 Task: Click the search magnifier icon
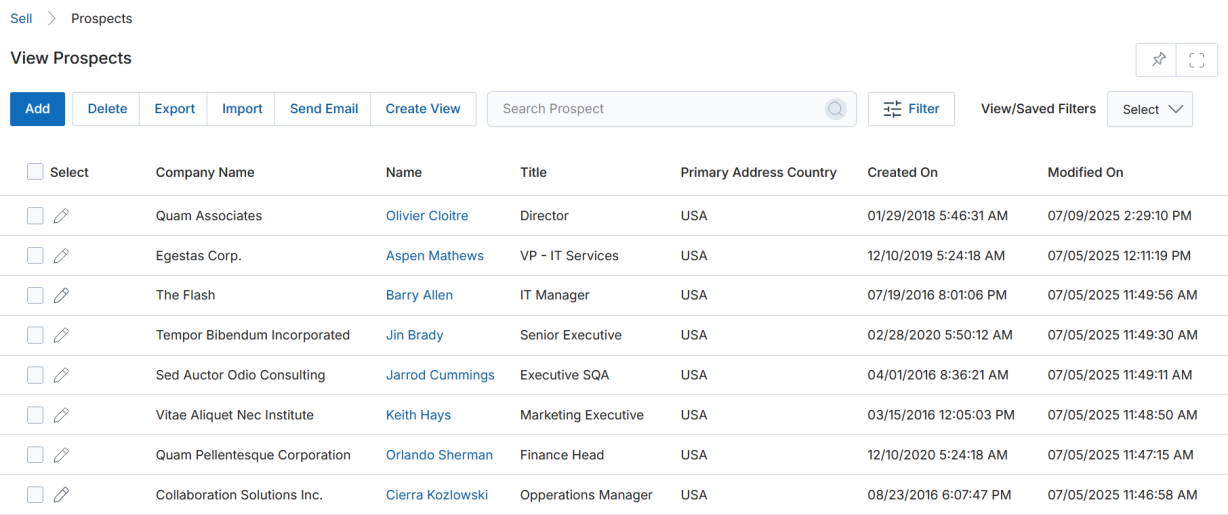836,109
